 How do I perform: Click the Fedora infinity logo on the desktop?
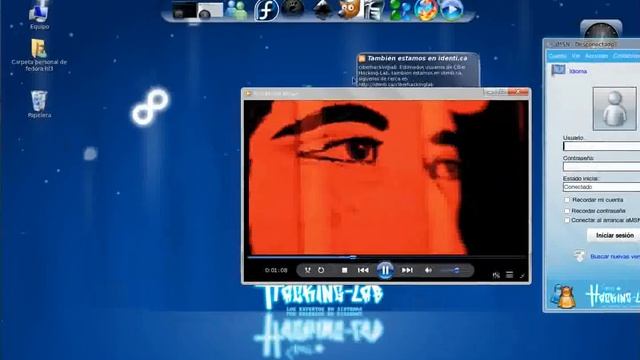150,106
